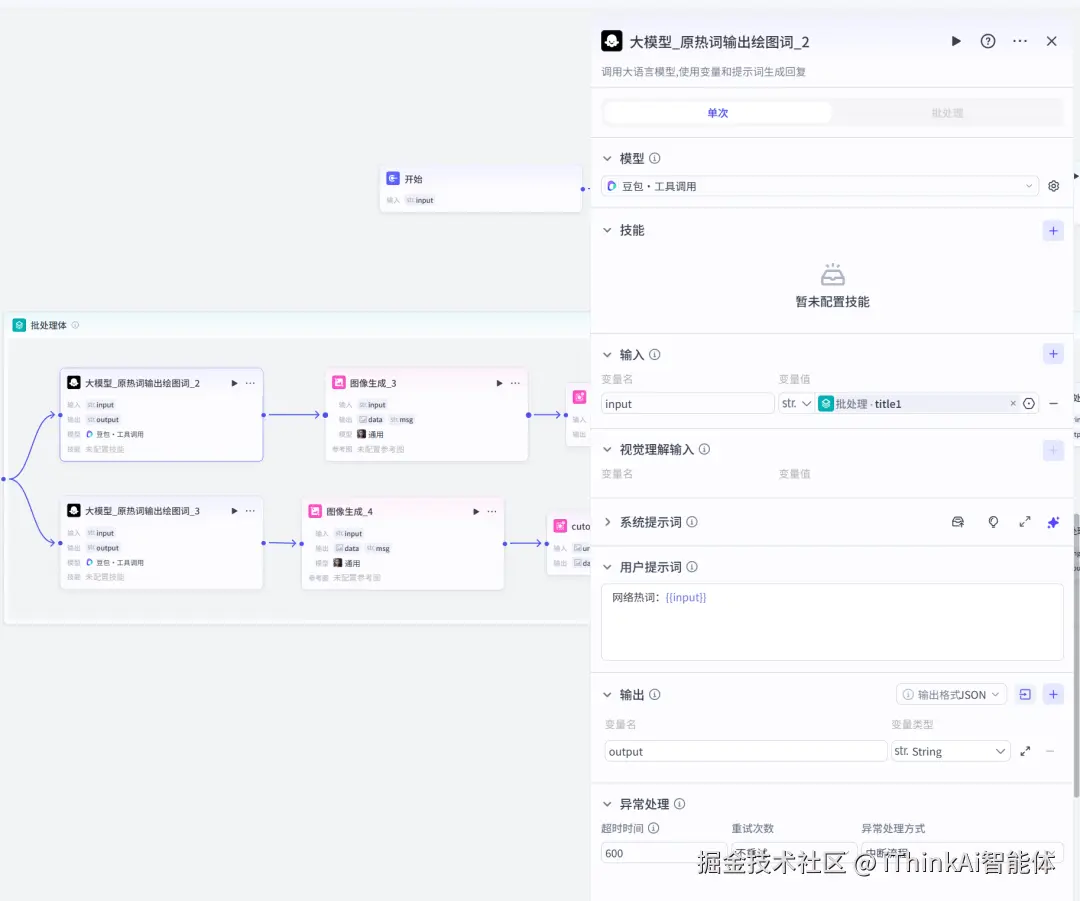Open the 输出格式JSON format dropdown

pyautogui.click(x=951, y=694)
